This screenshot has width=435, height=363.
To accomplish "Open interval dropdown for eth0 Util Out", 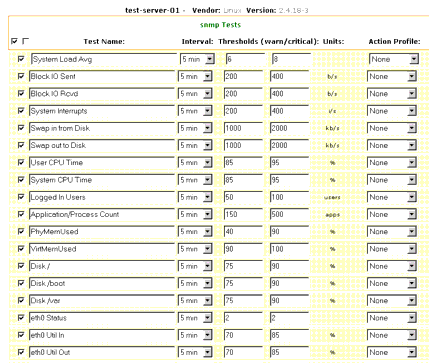I will 195,353.
